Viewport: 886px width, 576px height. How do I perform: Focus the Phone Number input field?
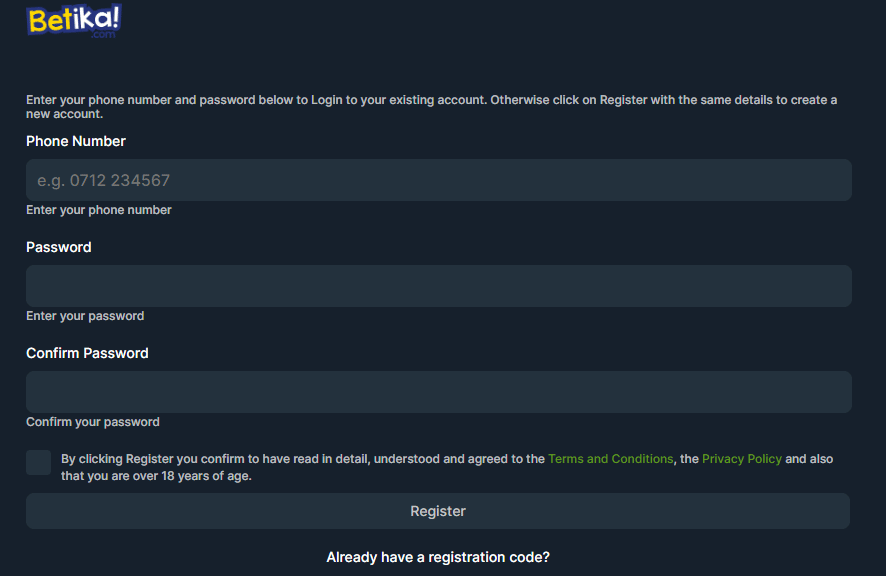(438, 180)
